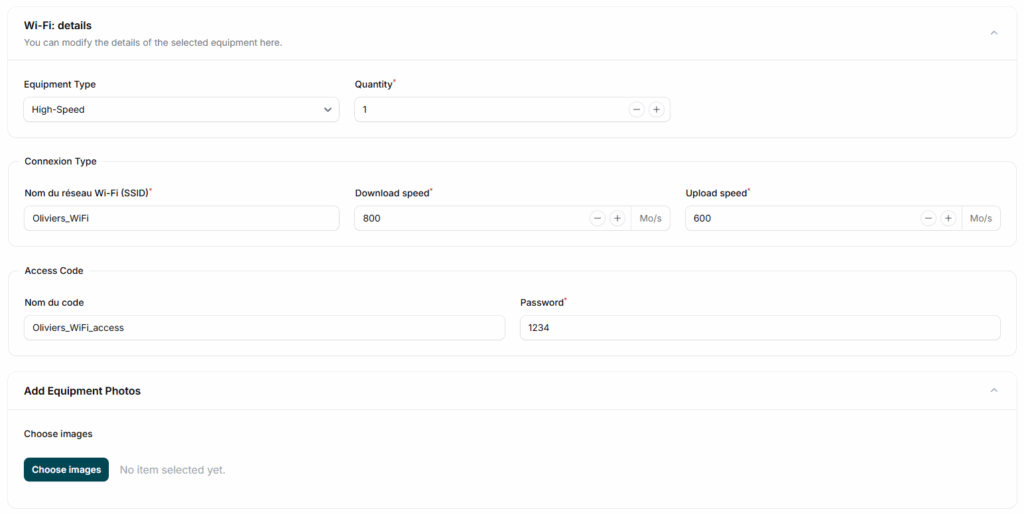
Task: Click the Wi-Fi: details section heading
Action: [x=58, y=25]
